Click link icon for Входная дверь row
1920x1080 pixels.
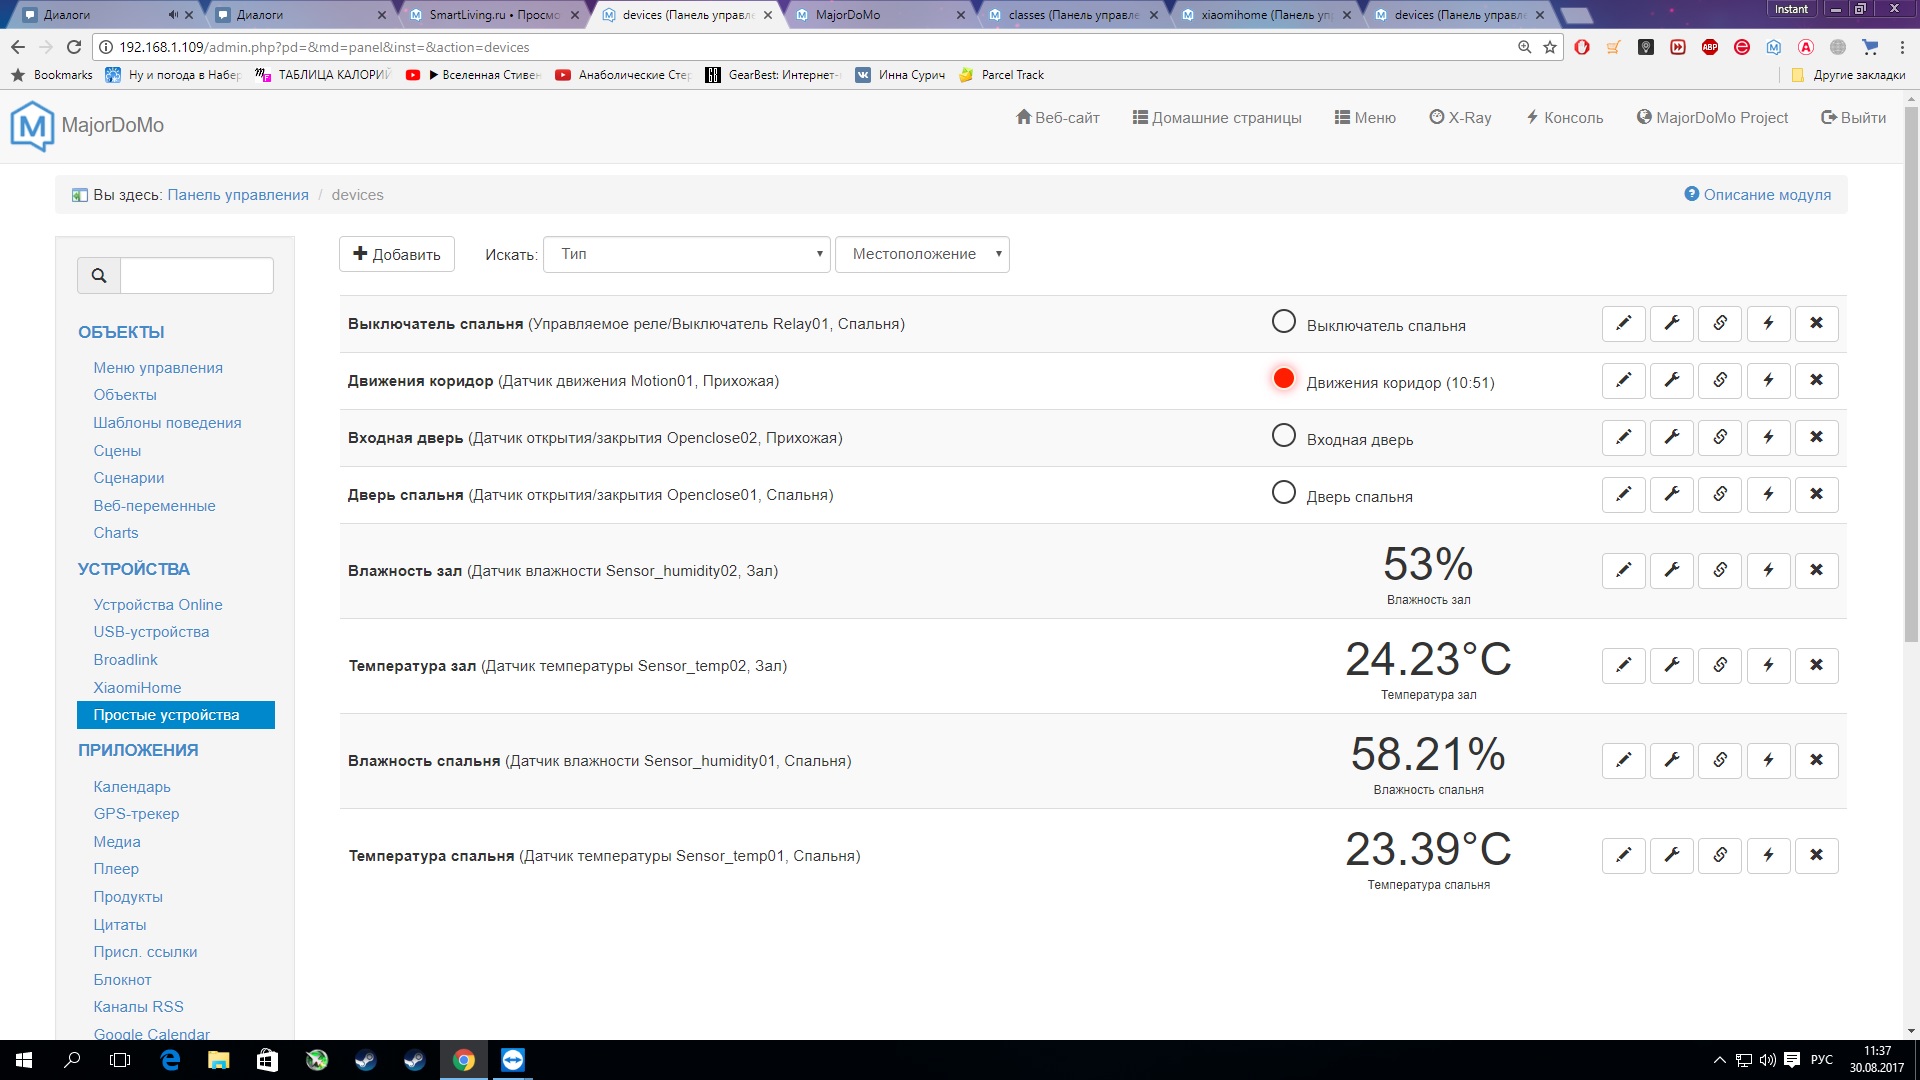coord(1720,437)
